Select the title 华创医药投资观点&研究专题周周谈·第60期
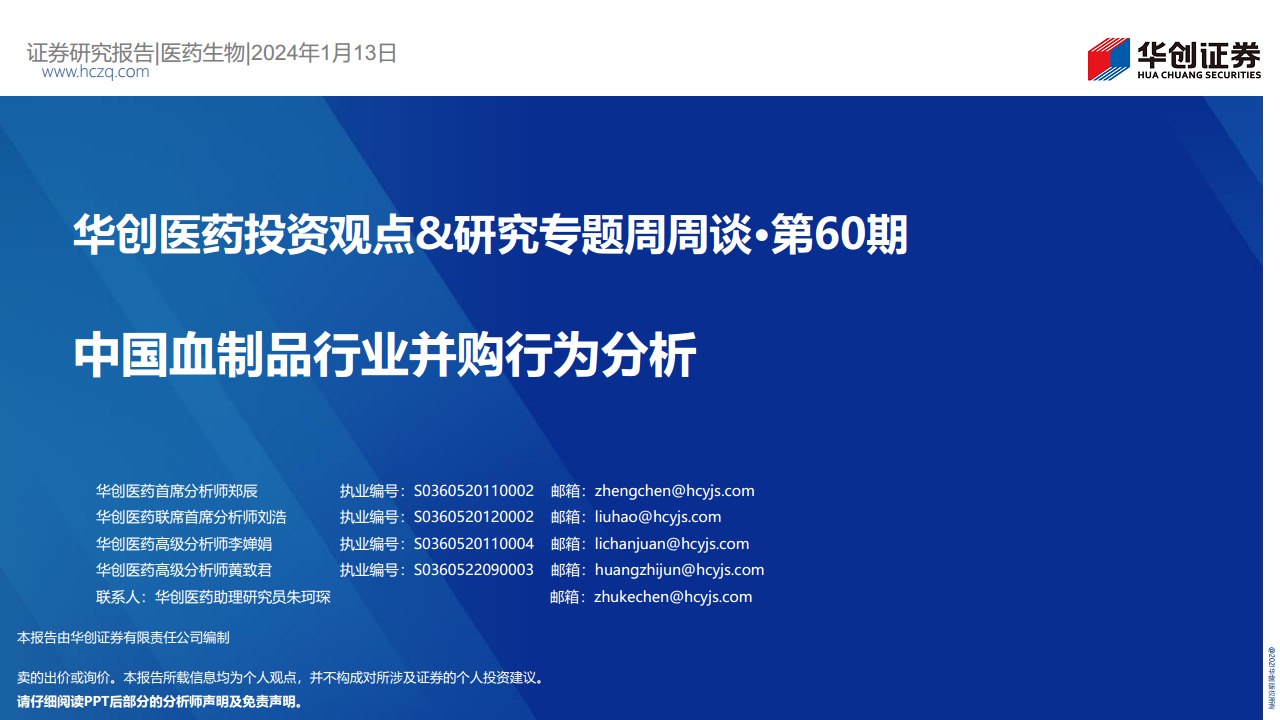Image resolution: width=1280 pixels, height=720 pixels. [490, 236]
